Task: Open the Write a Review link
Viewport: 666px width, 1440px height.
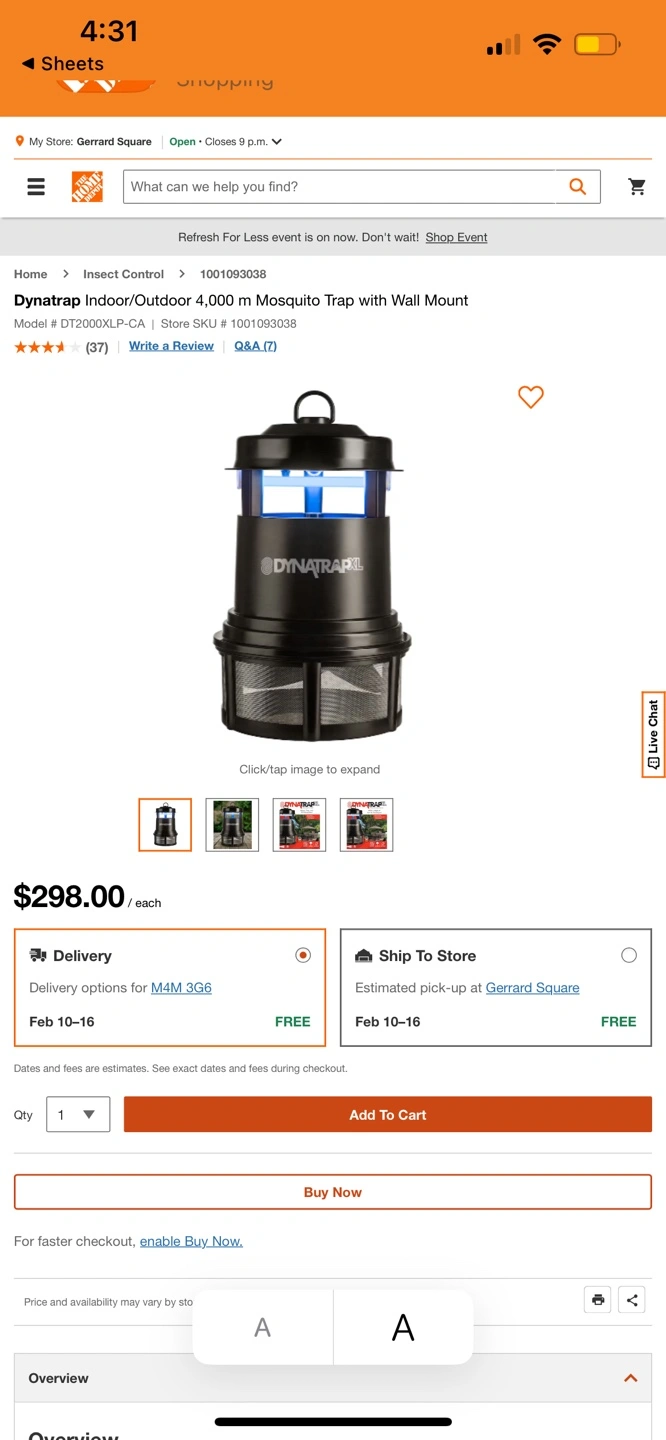Action: point(171,346)
